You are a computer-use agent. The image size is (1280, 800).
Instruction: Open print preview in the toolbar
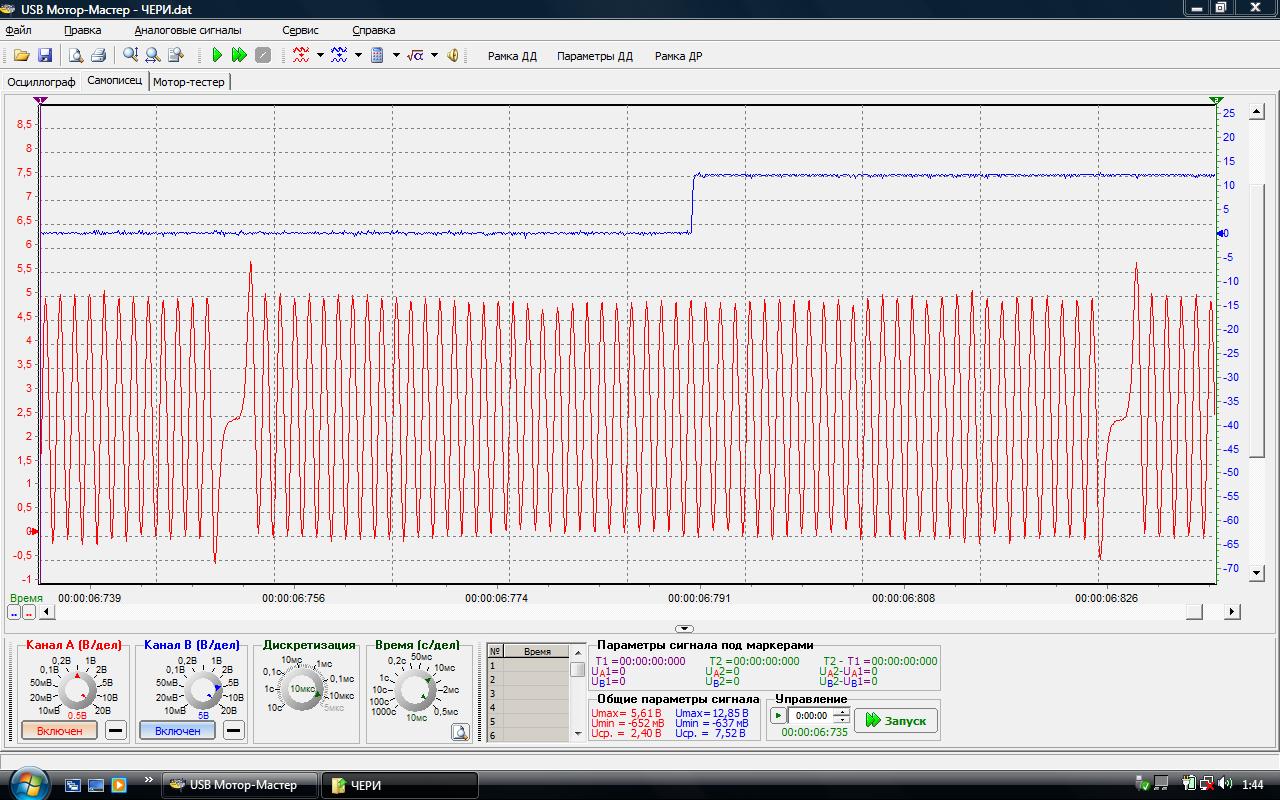pos(76,56)
